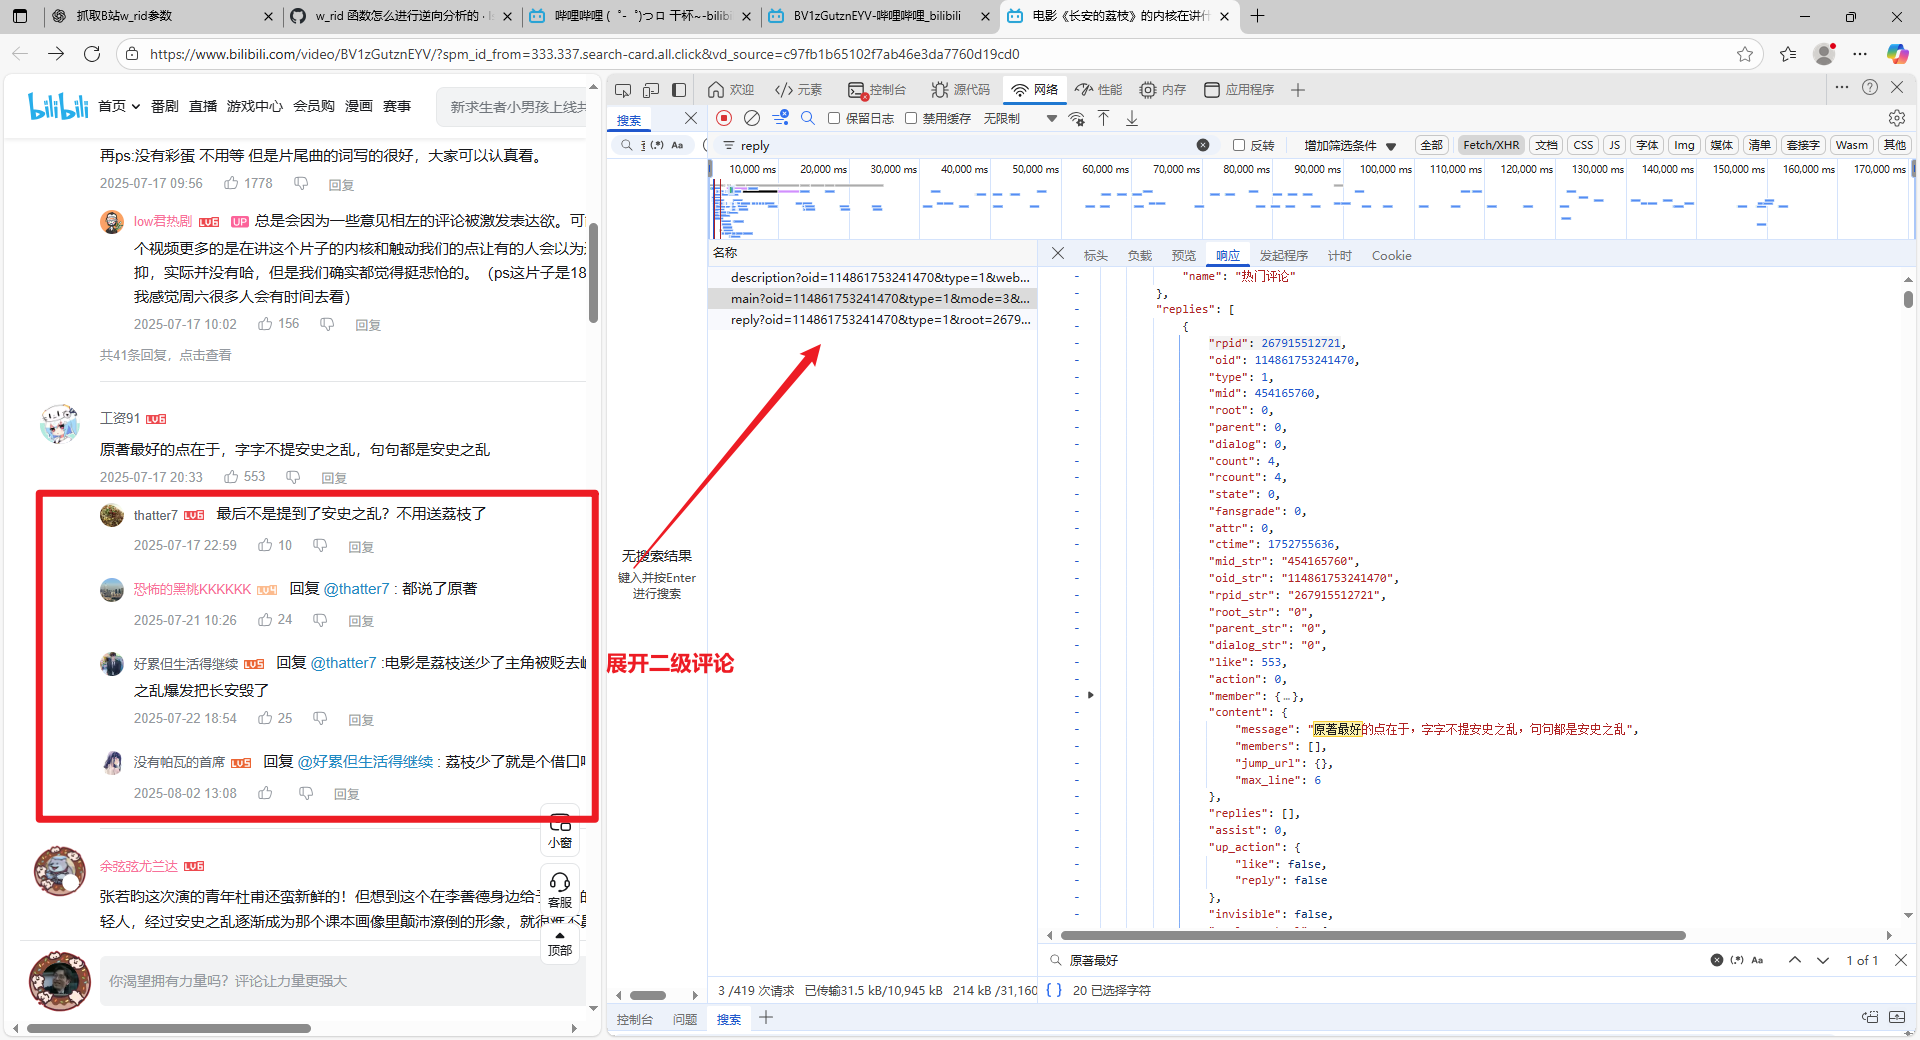Bookmark this page with the star icon
This screenshot has width=1920, height=1040.
coord(1745,54)
